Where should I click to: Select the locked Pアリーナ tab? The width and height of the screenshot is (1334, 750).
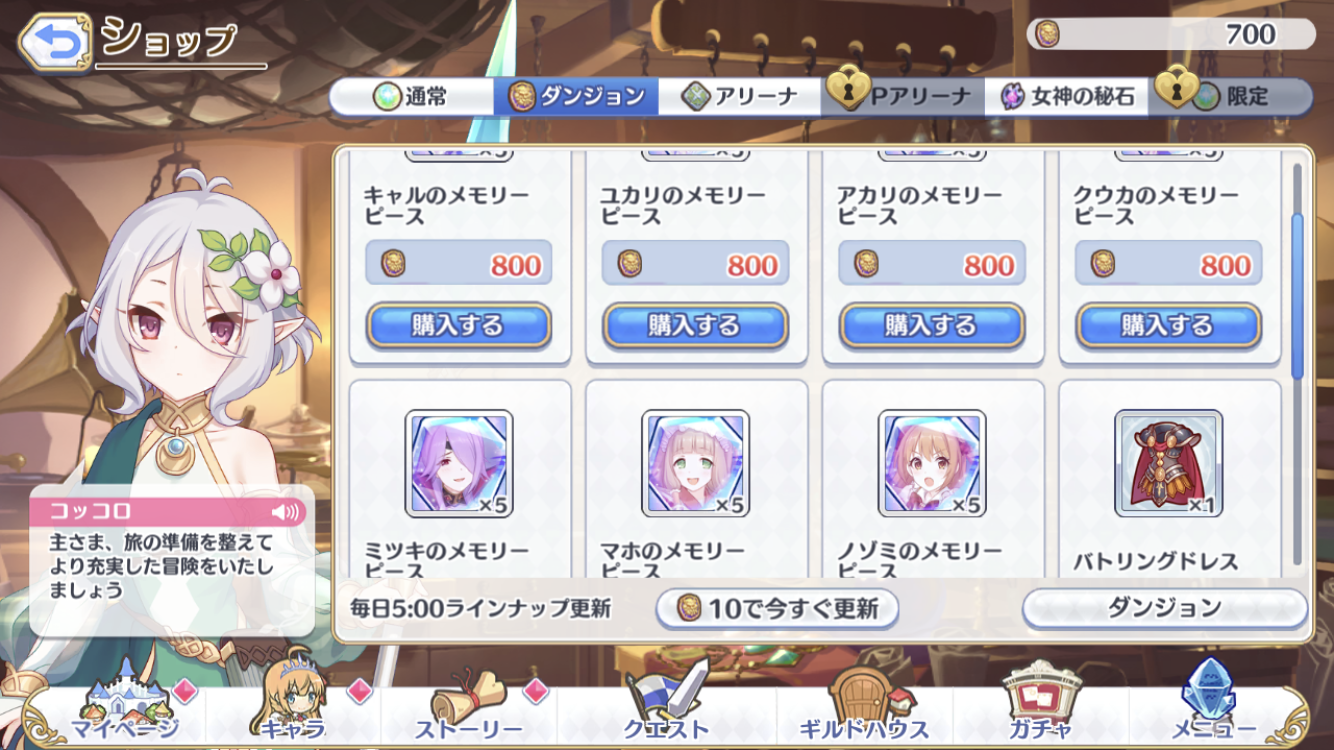point(904,97)
